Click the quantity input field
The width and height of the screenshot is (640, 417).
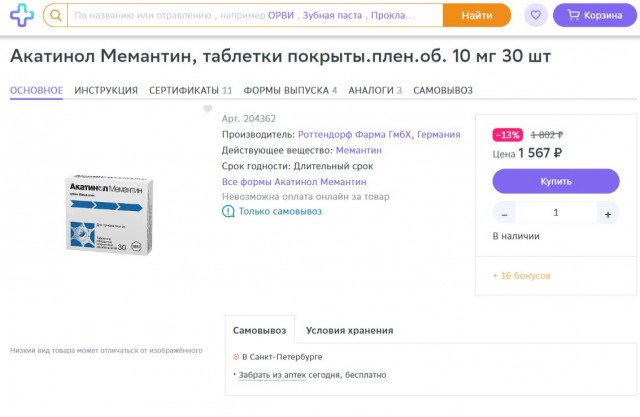click(556, 213)
